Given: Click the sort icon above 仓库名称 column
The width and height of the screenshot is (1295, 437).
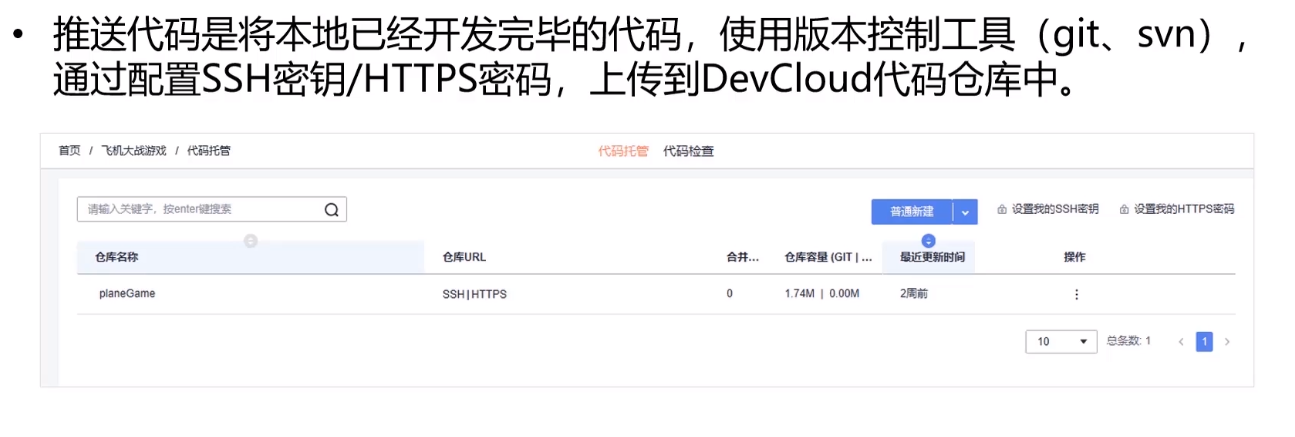Looking at the screenshot, I should click(x=251, y=241).
